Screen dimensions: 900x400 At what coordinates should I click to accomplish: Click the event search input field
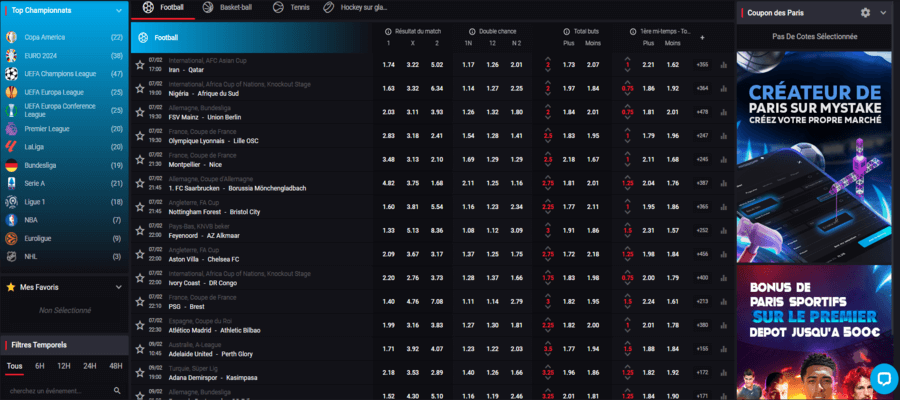[x=60, y=391]
